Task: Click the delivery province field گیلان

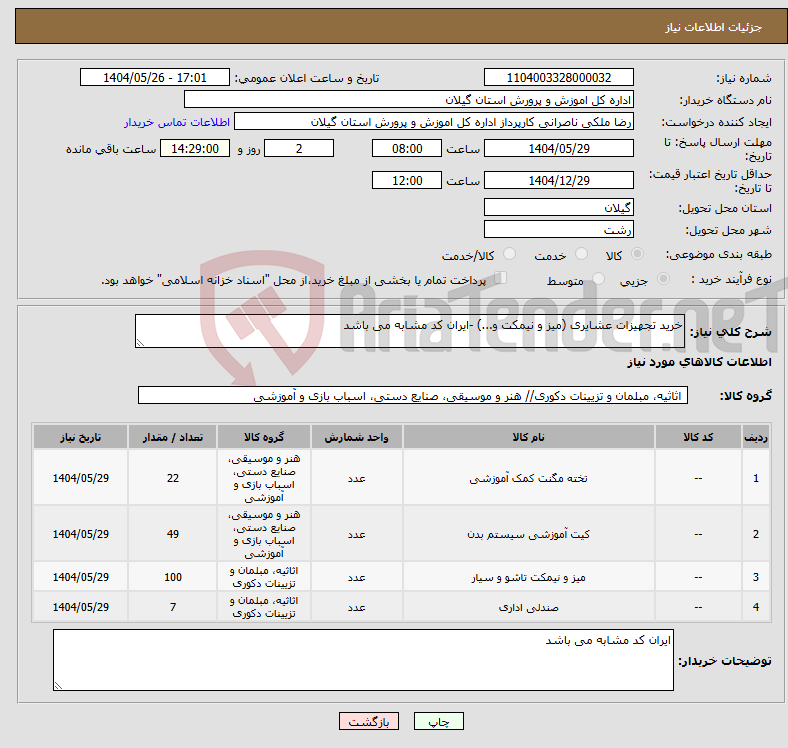Action: coord(558,207)
